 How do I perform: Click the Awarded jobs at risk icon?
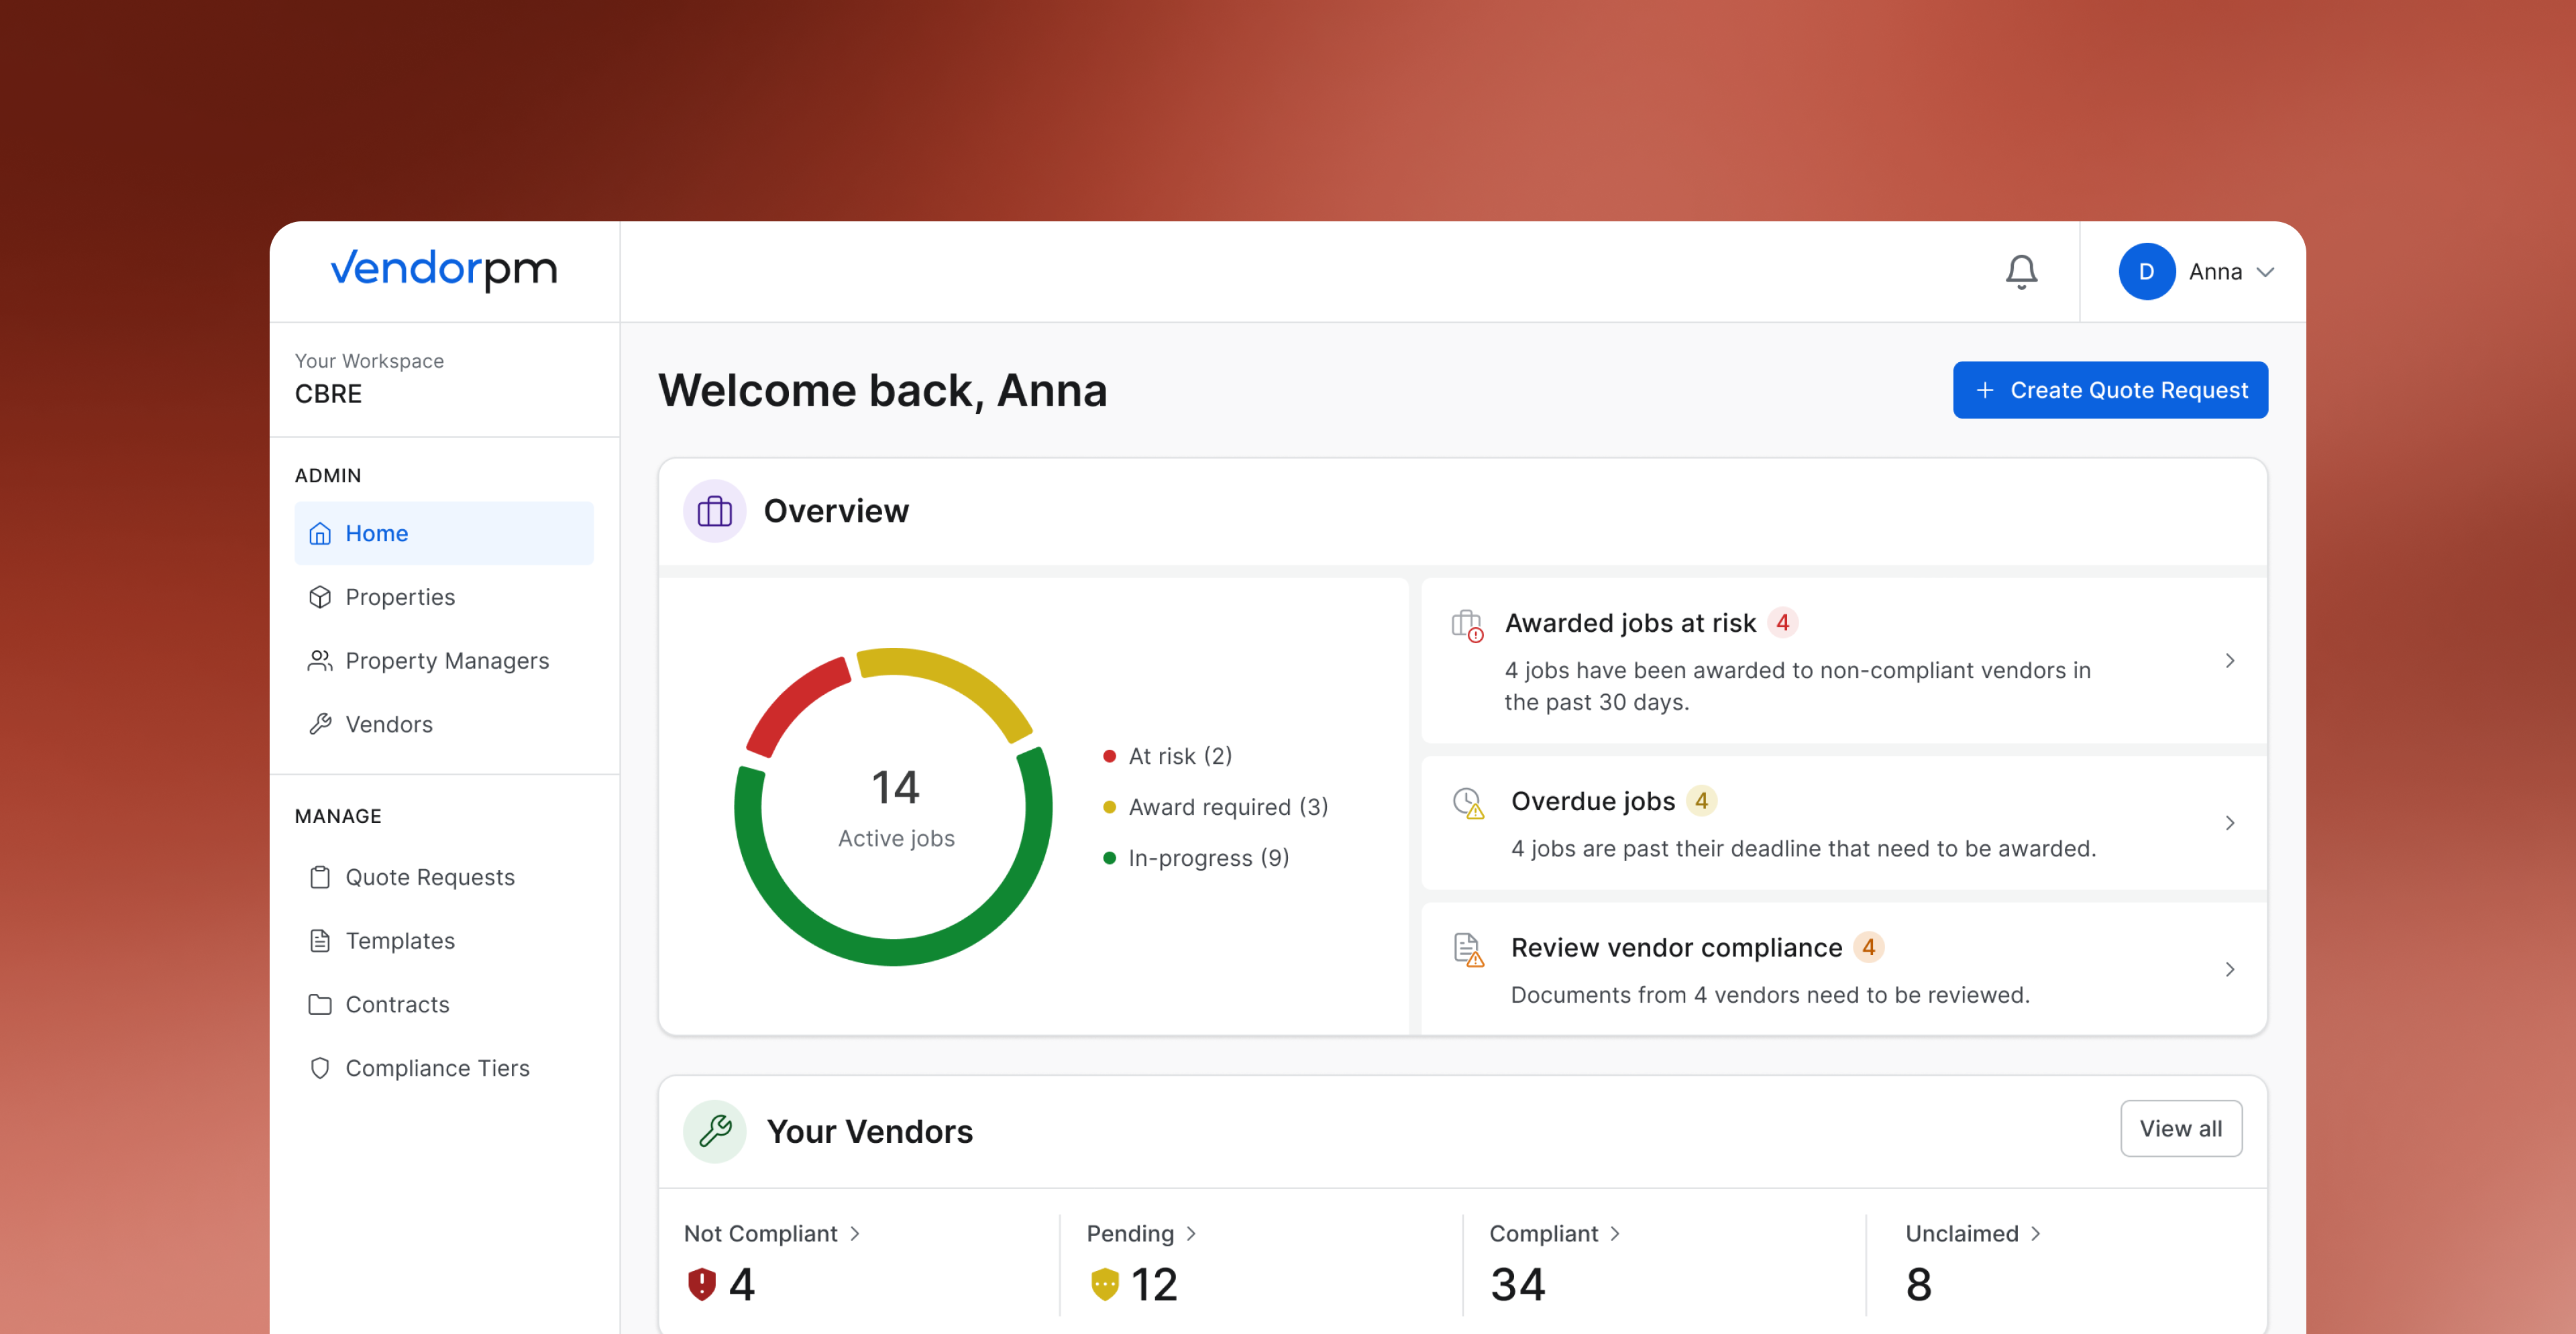click(1467, 626)
